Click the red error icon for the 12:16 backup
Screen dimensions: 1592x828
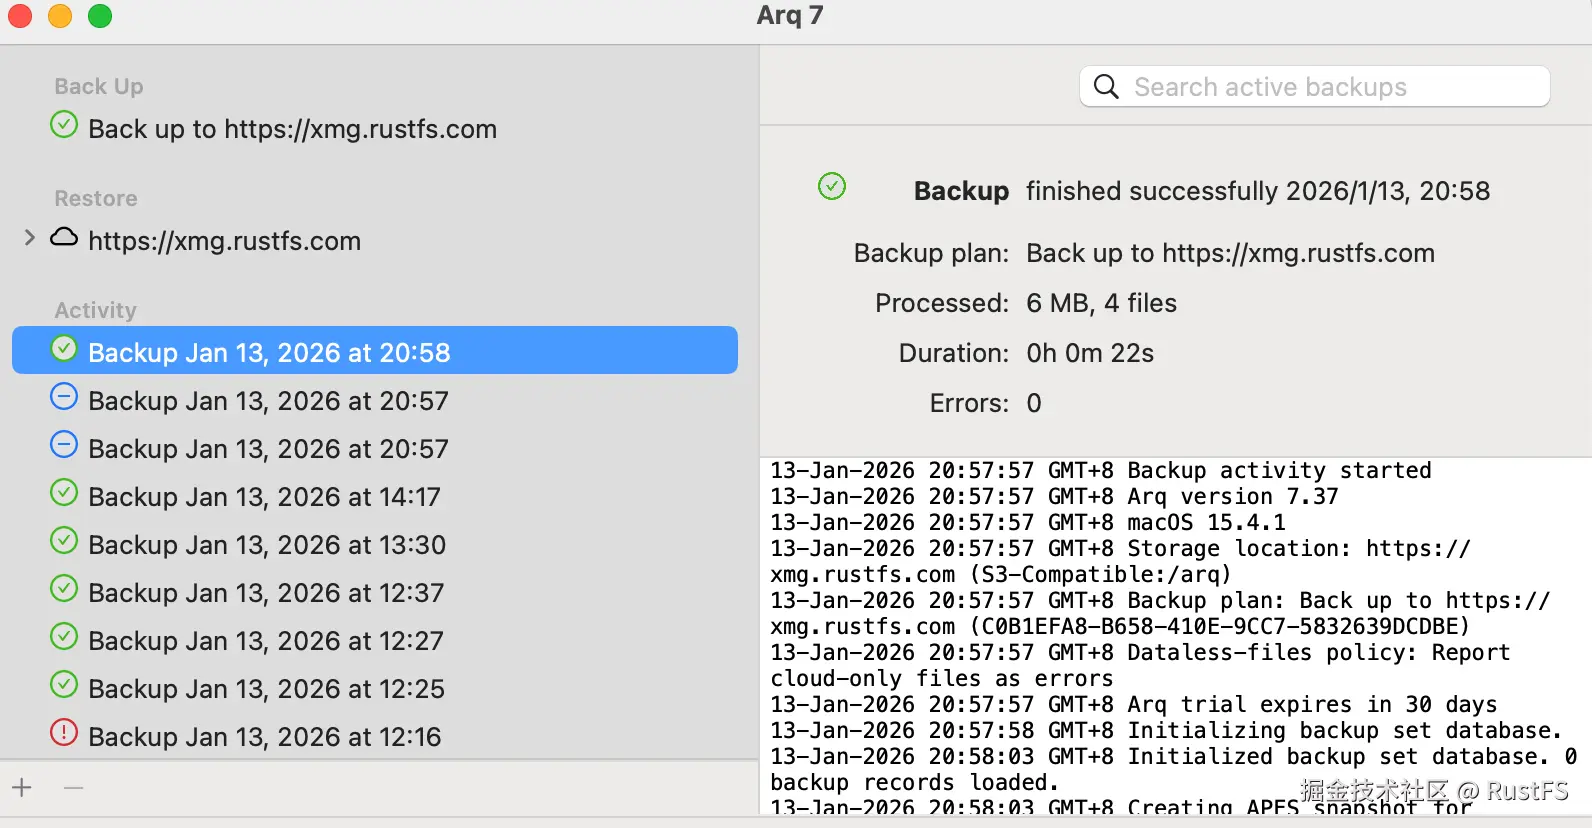coord(64,733)
